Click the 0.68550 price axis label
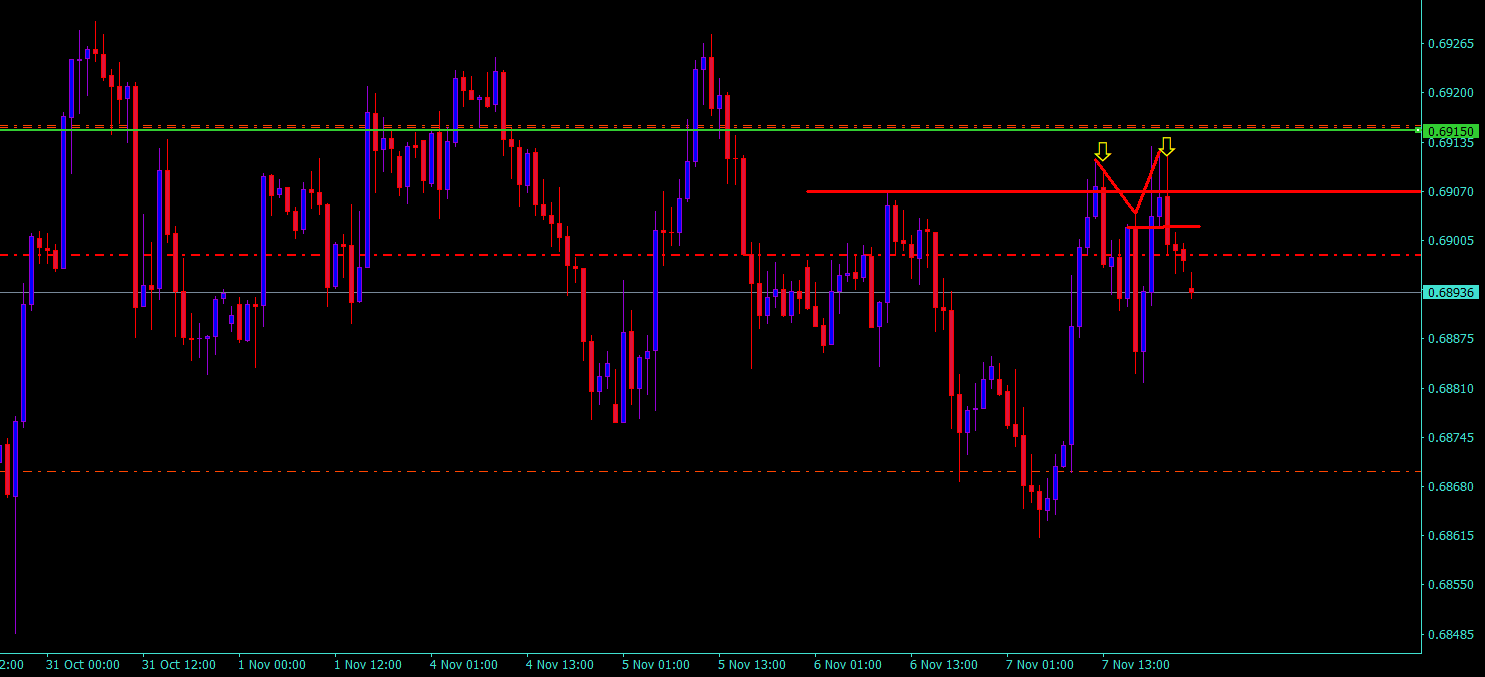The height and width of the screenshot is (677, 1485). pos(1450,585)
